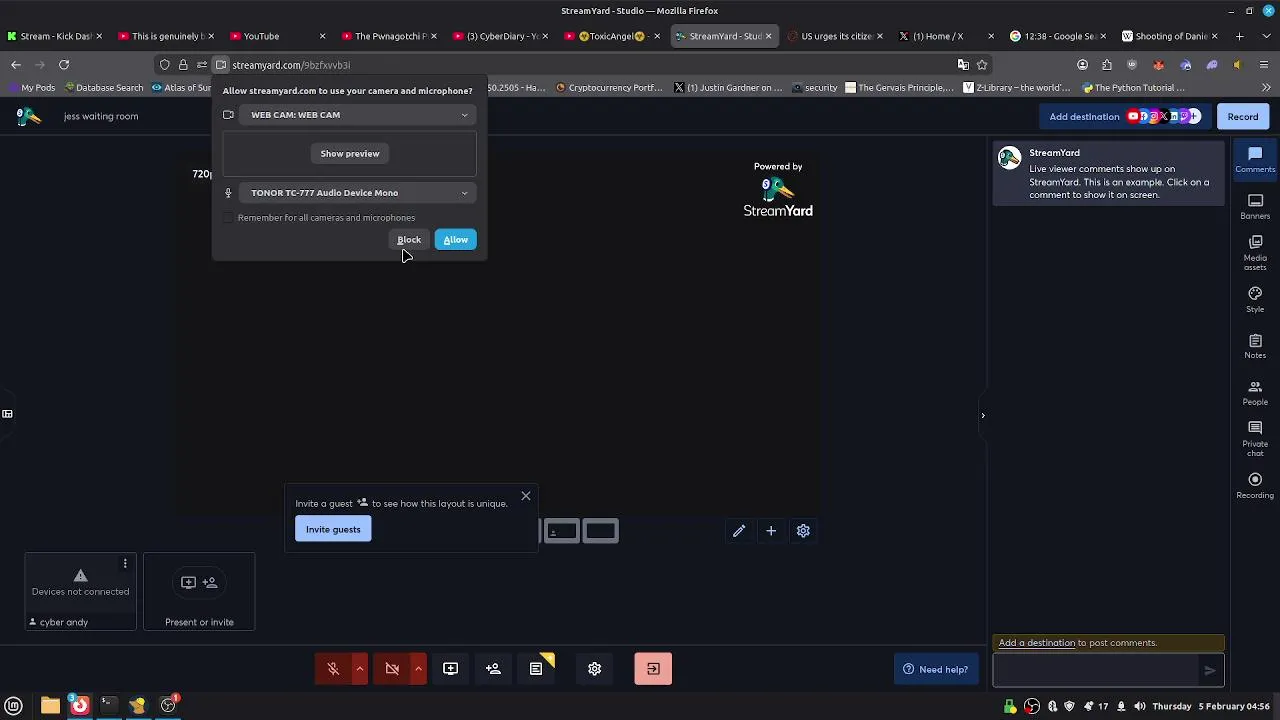Viewport: 1280px width, 720px height.
Task: Check Remember for all cameras and microphones
Action: (x=228, y=218)
